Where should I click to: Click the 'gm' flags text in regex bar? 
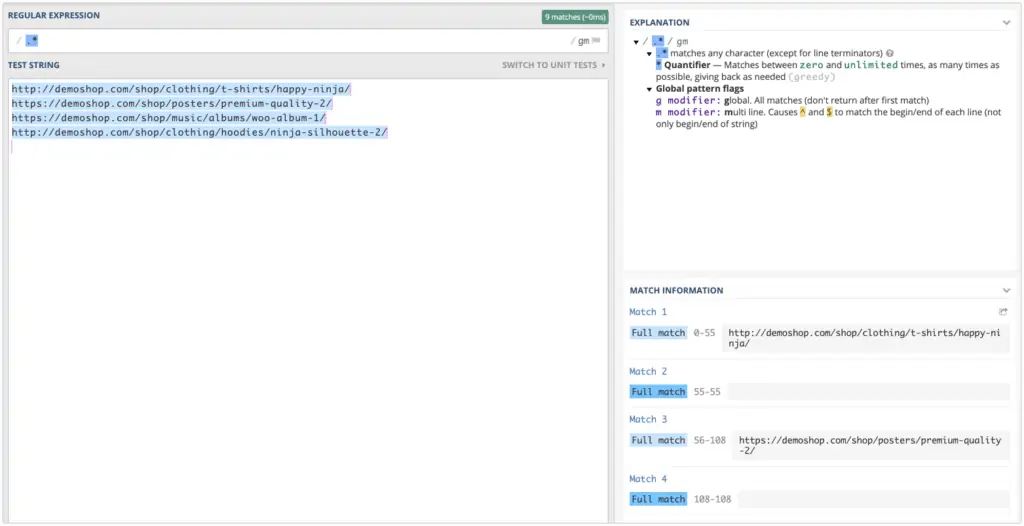(x=583, y=41)
